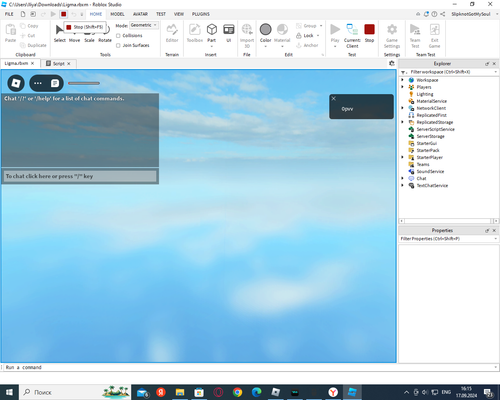Click the small stop icon in the quick access toolbar
Screen dimensions: 500x400
pyautogui.click(x=63, y=14)
